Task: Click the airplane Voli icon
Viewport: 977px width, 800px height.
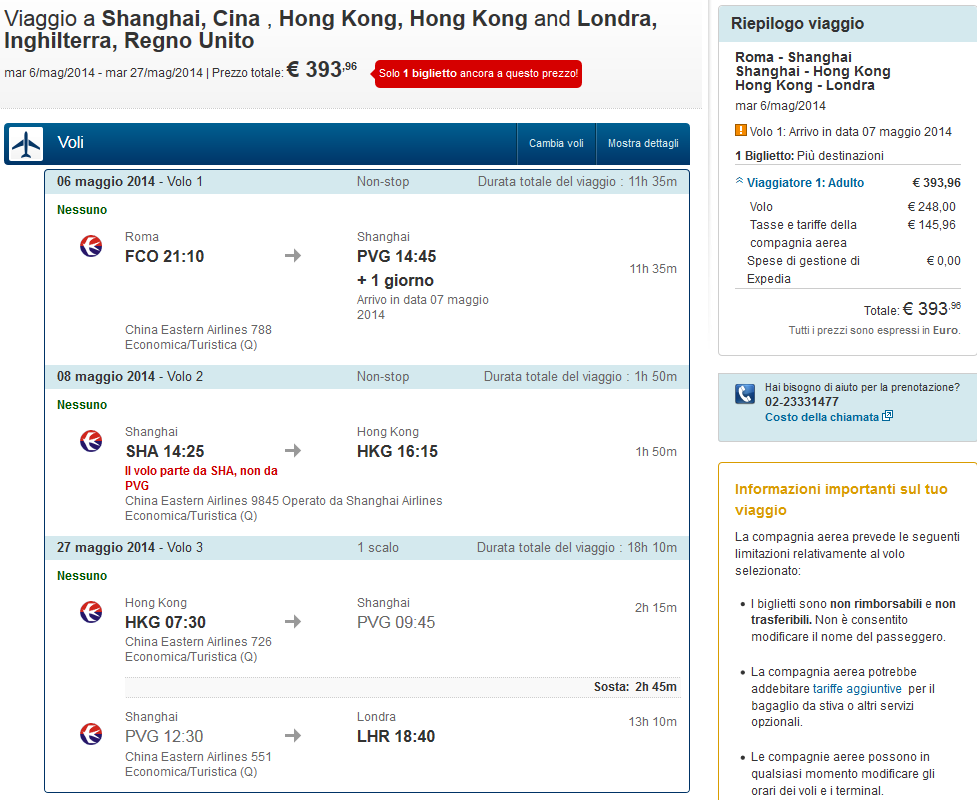Action: pos(26,145)
